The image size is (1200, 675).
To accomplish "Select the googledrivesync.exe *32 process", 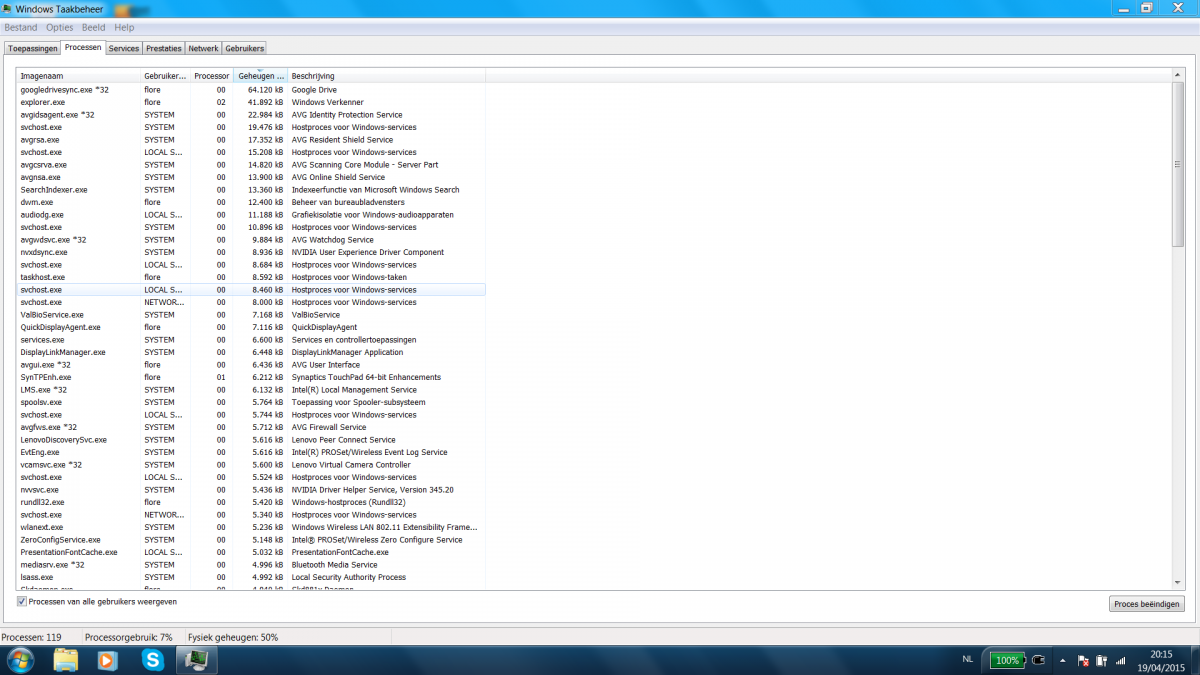I will point(251,90).
